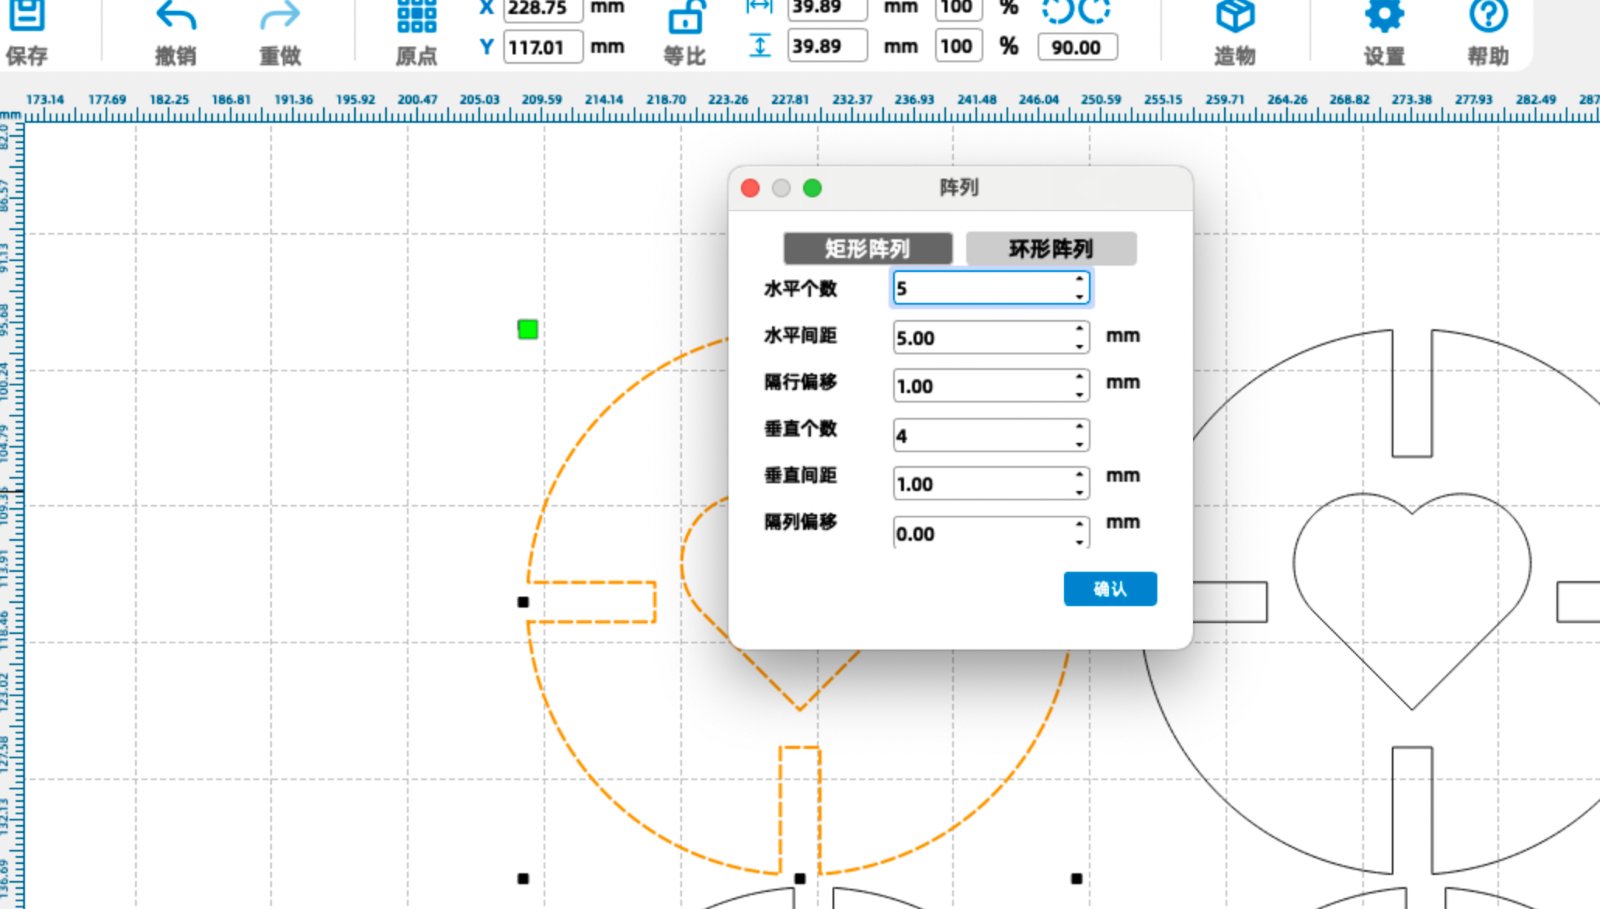Click the left dashed rotate icon
Image resolution: width=1600 pixels, height=909 pixels.
(x=1057, y=11)
